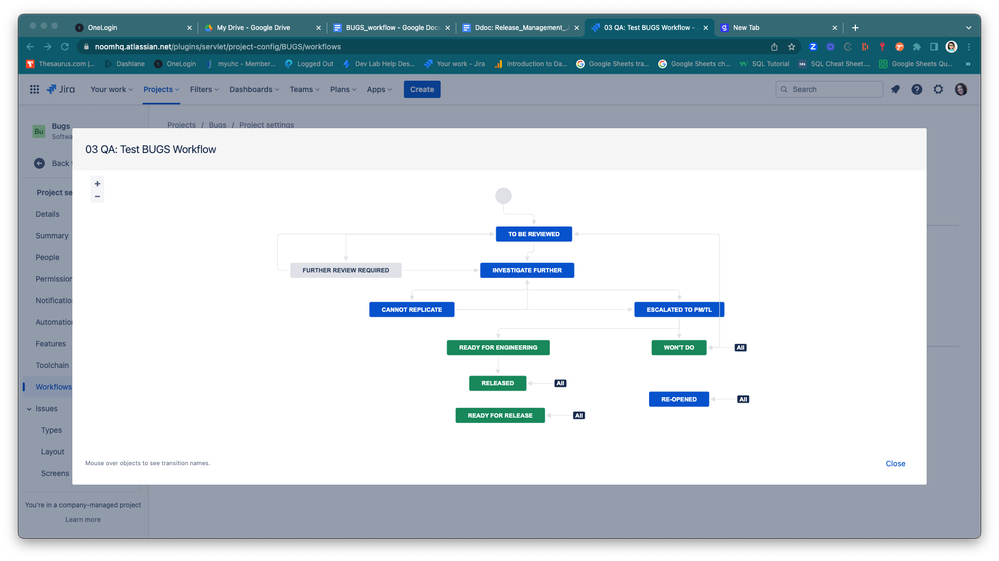Click the RELEASED status node
The image size is (999, 561).
tap(498, 383)
